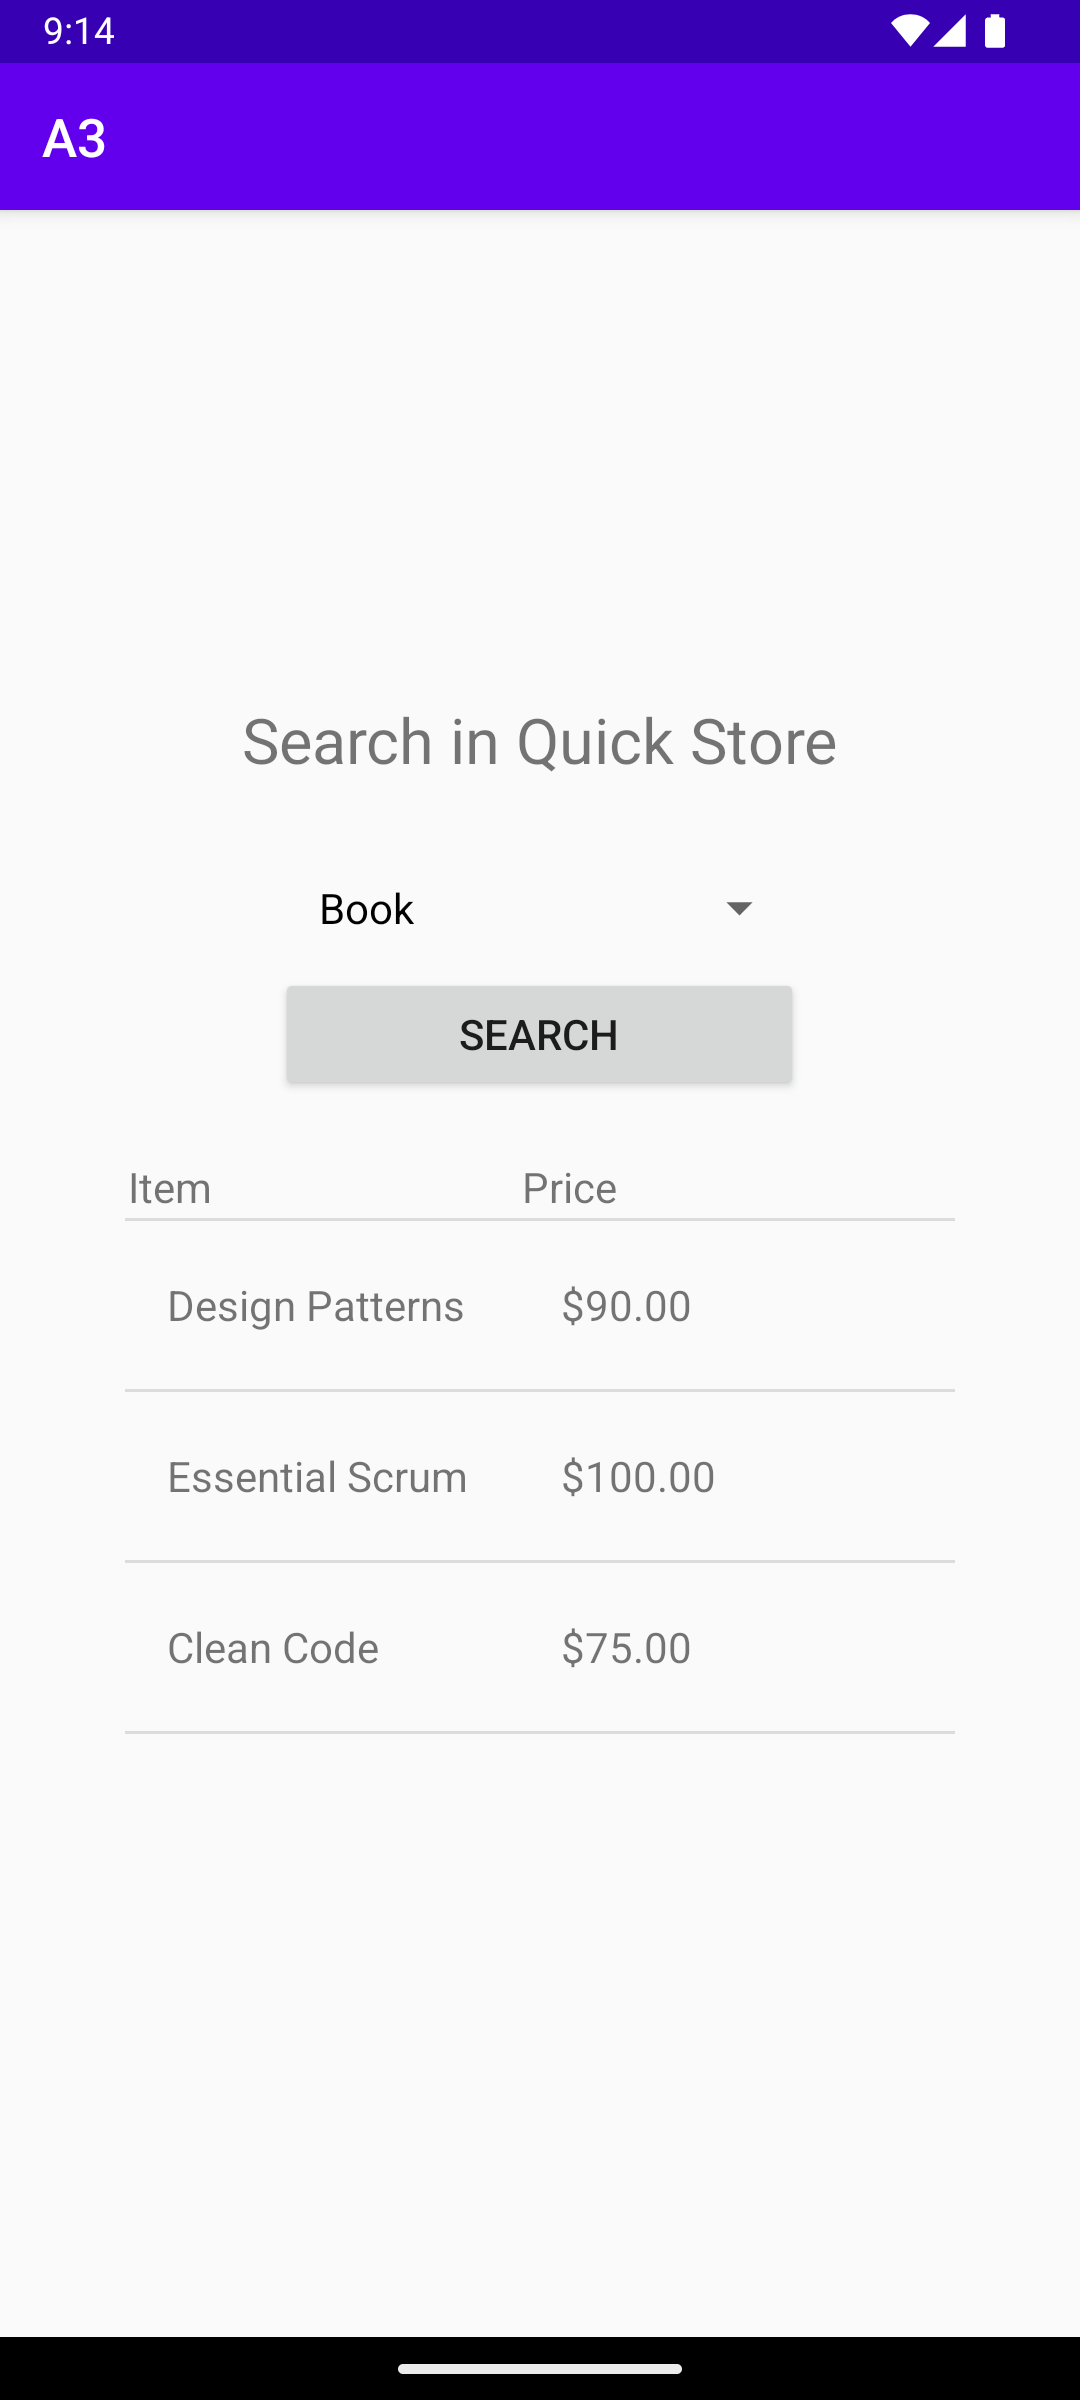
Task: Tap the $90.00 price
Action: click(x=626, y=1306)
